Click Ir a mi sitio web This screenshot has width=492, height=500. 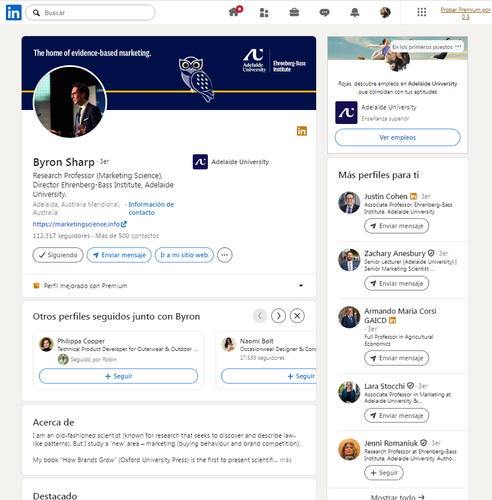[184, 255]
